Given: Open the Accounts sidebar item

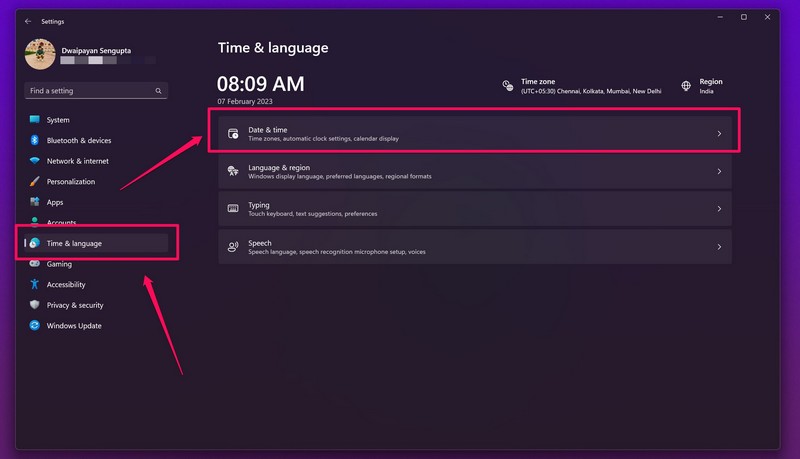Looking at the screenshot, I should point(61,222).
